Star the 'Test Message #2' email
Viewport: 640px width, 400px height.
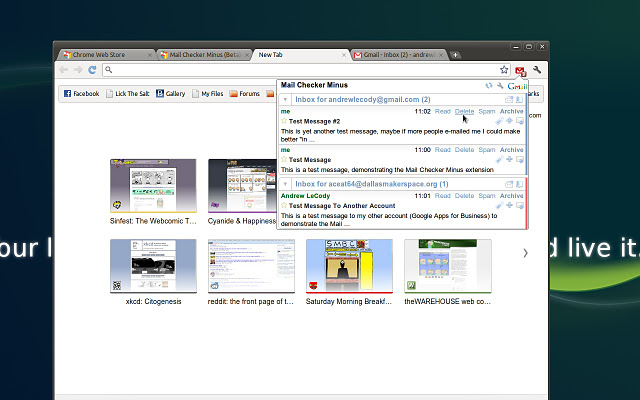(x=284, y=121)
